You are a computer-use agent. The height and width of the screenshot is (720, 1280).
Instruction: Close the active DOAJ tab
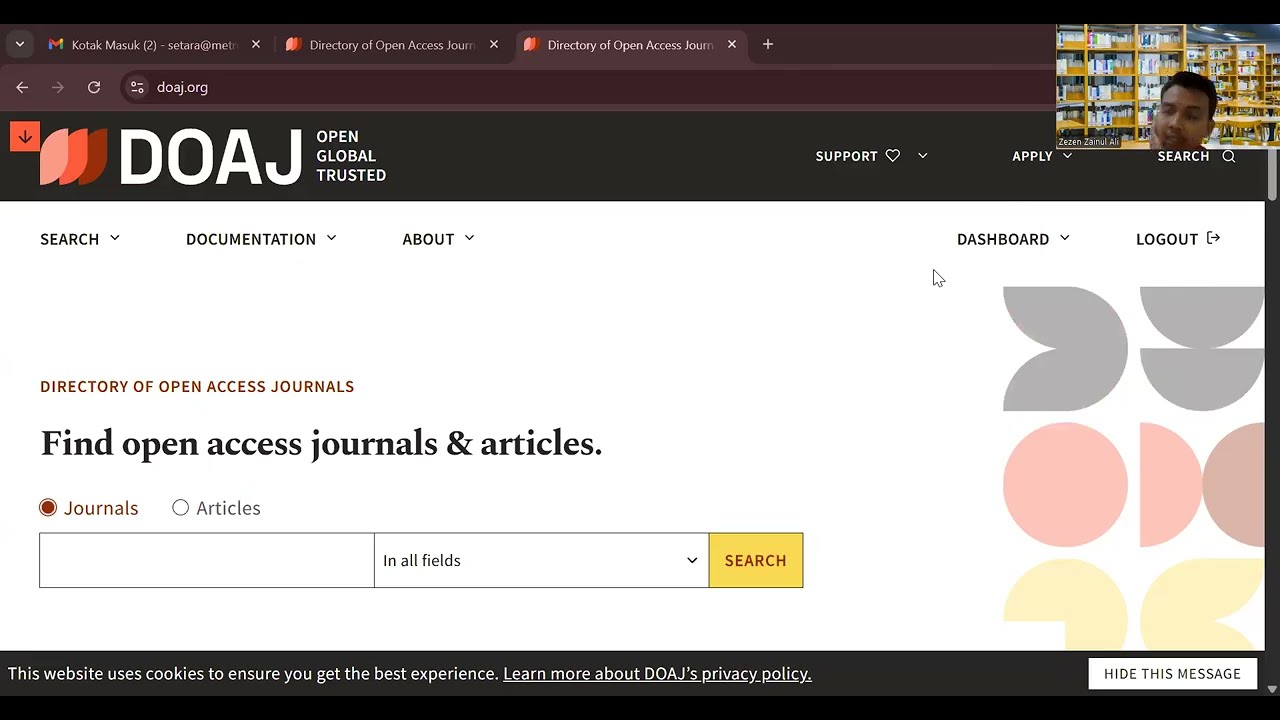pyautogui.click(x=732, y=44)
